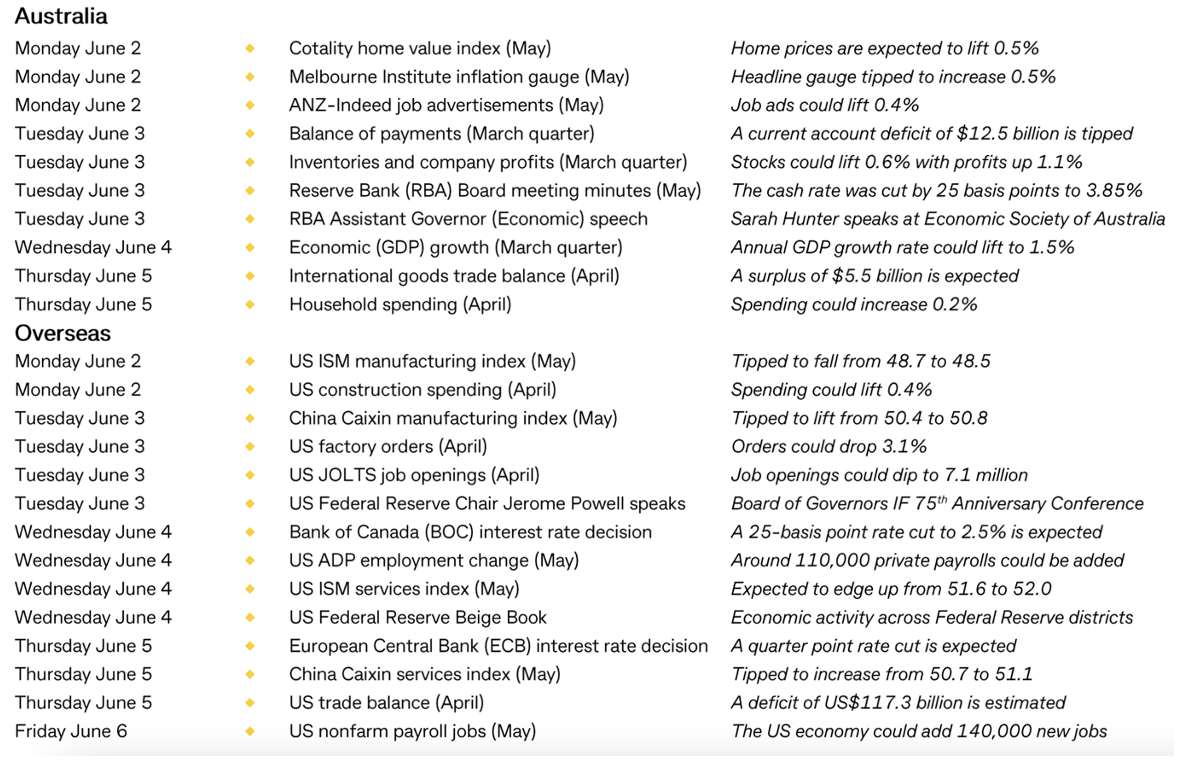Screen dimensions: 1196x772
Task: Click the diamond next to Bank of Canada decision
Action: point(250,533)
